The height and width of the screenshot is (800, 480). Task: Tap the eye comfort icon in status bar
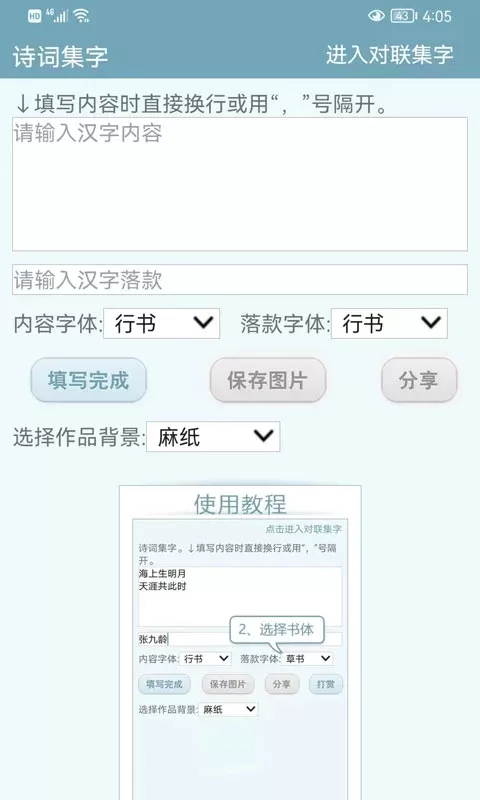[x=376, y=16]
